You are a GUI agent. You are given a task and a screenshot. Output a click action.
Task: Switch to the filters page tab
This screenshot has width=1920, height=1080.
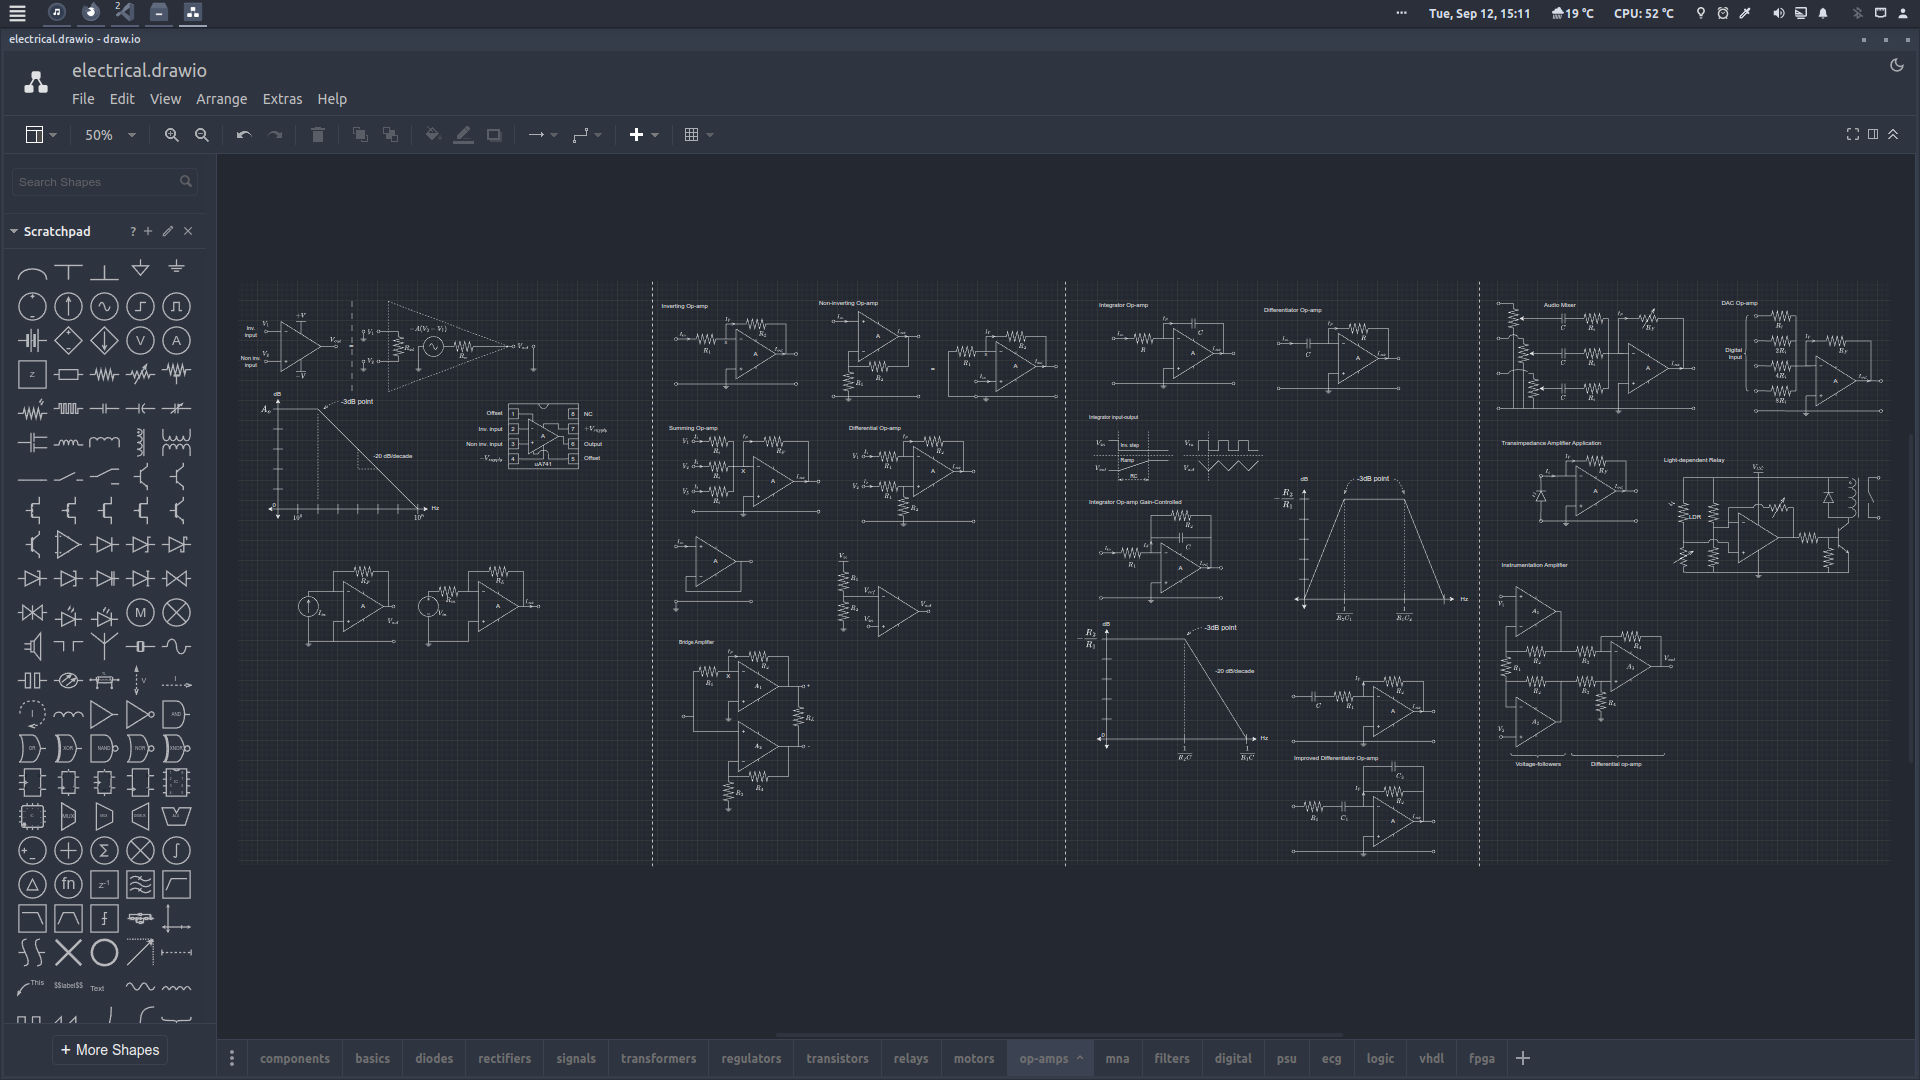click(x=1172, y=1059)
